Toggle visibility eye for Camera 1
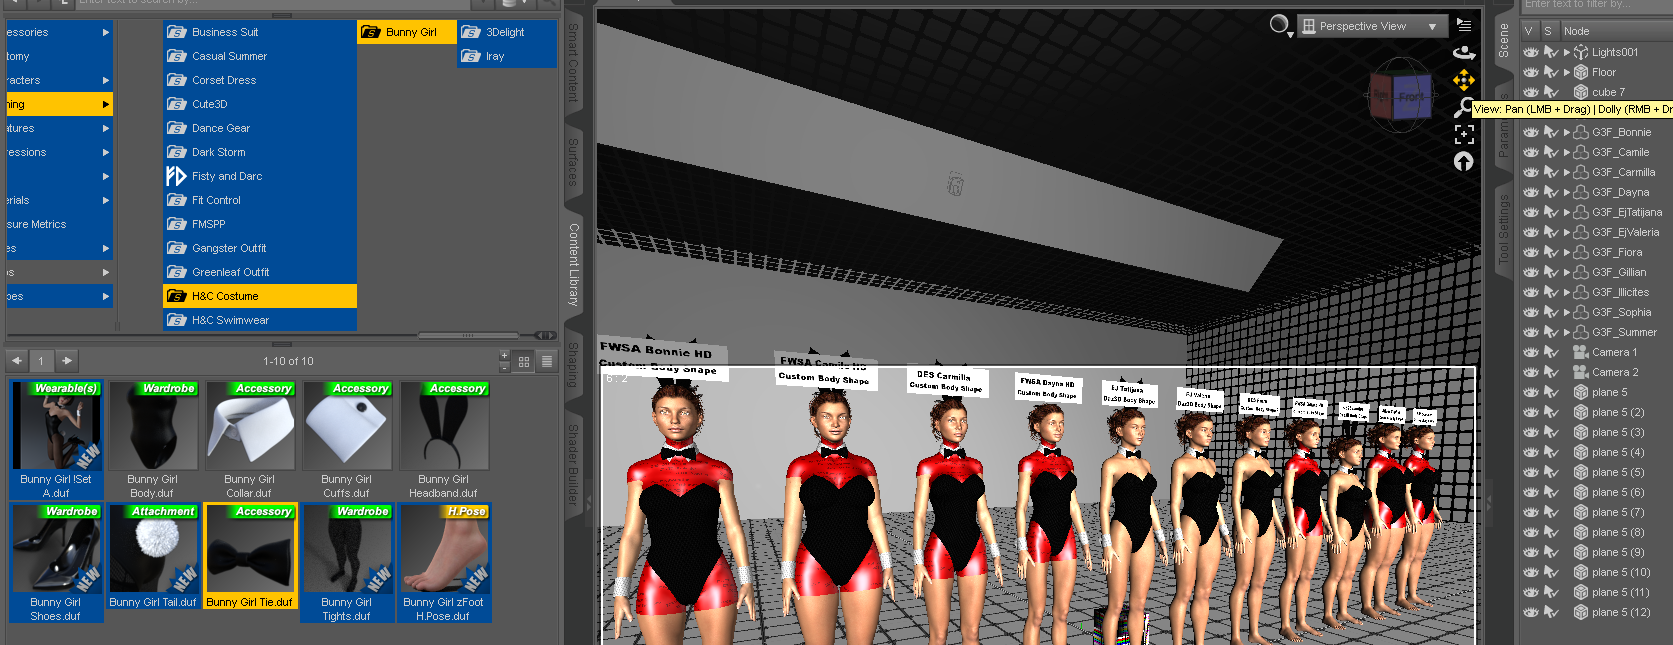Image resolution: width=1673 pixels, height=645 pixels. pyautogui.click(x=1531, y=352)
